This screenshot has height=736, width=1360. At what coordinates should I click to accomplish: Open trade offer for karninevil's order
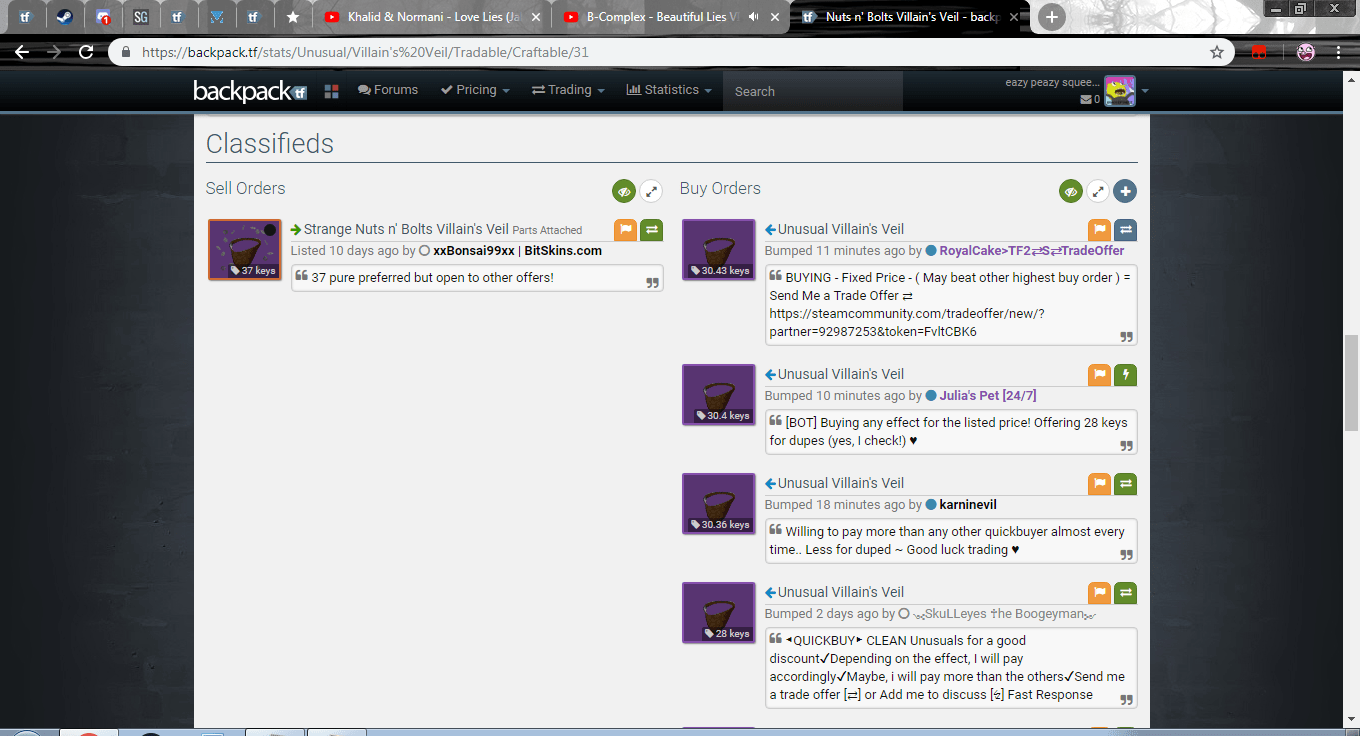click(1125, 484)
